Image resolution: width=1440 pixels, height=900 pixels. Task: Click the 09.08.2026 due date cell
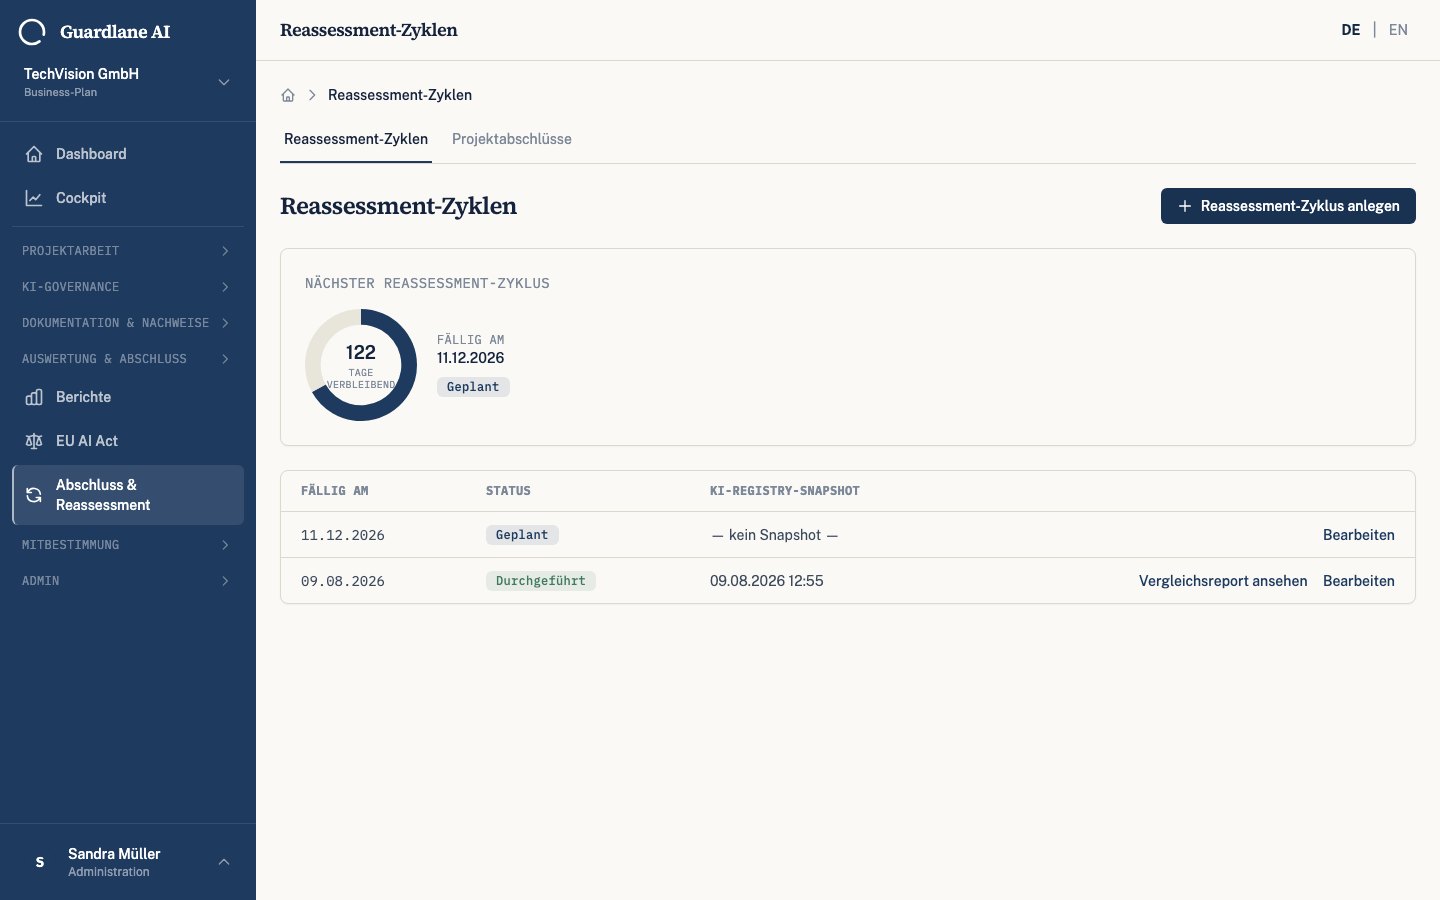pos(343,581)
